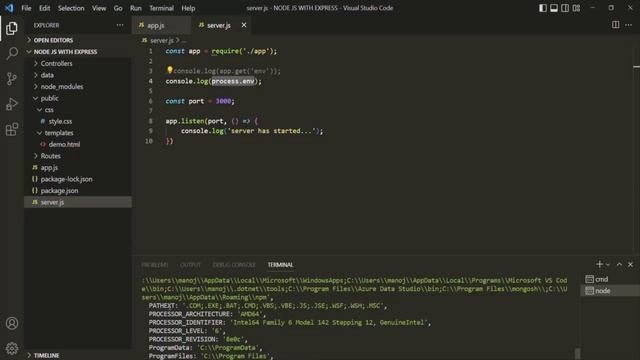
Task: Open the Extensions view
Action: (12, 129)
